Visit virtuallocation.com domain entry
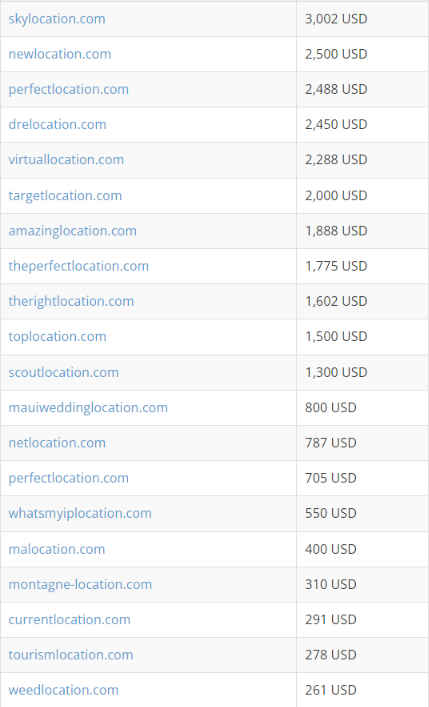The width and height of the screenshot is (429, 707). point(66,160)
